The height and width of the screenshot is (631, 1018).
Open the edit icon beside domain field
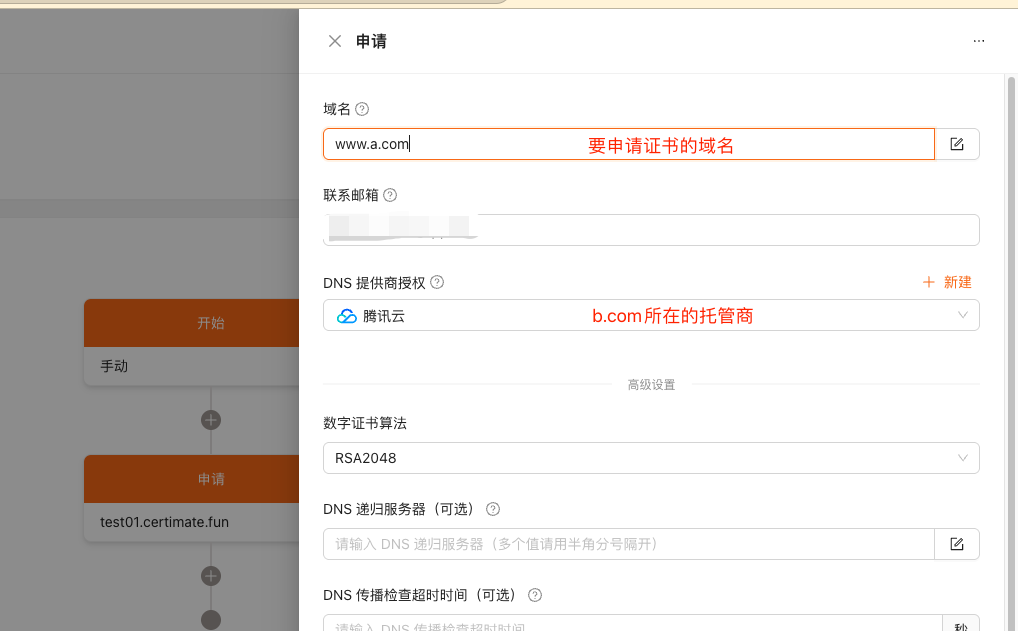point(957,144)
